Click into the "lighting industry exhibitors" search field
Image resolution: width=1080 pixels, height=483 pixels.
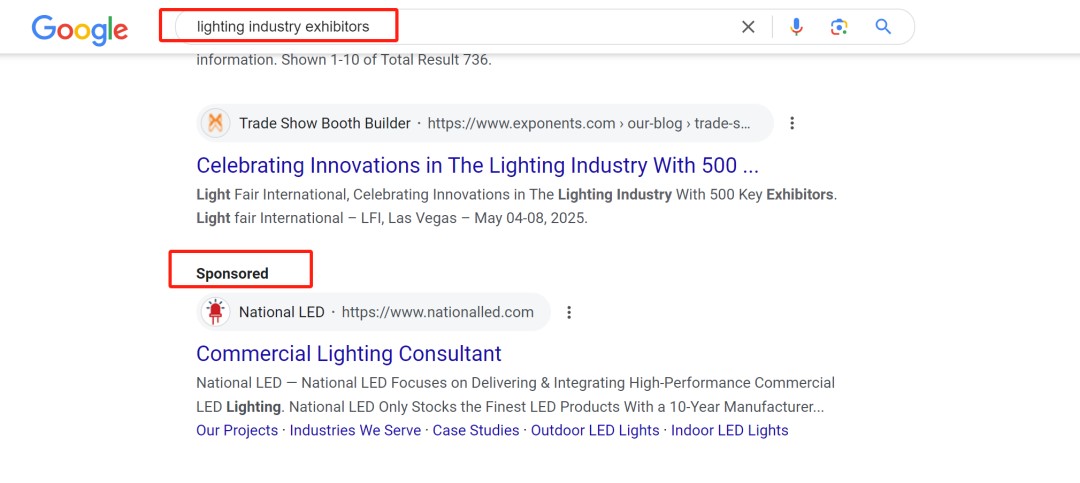click(x=450, y=27)
